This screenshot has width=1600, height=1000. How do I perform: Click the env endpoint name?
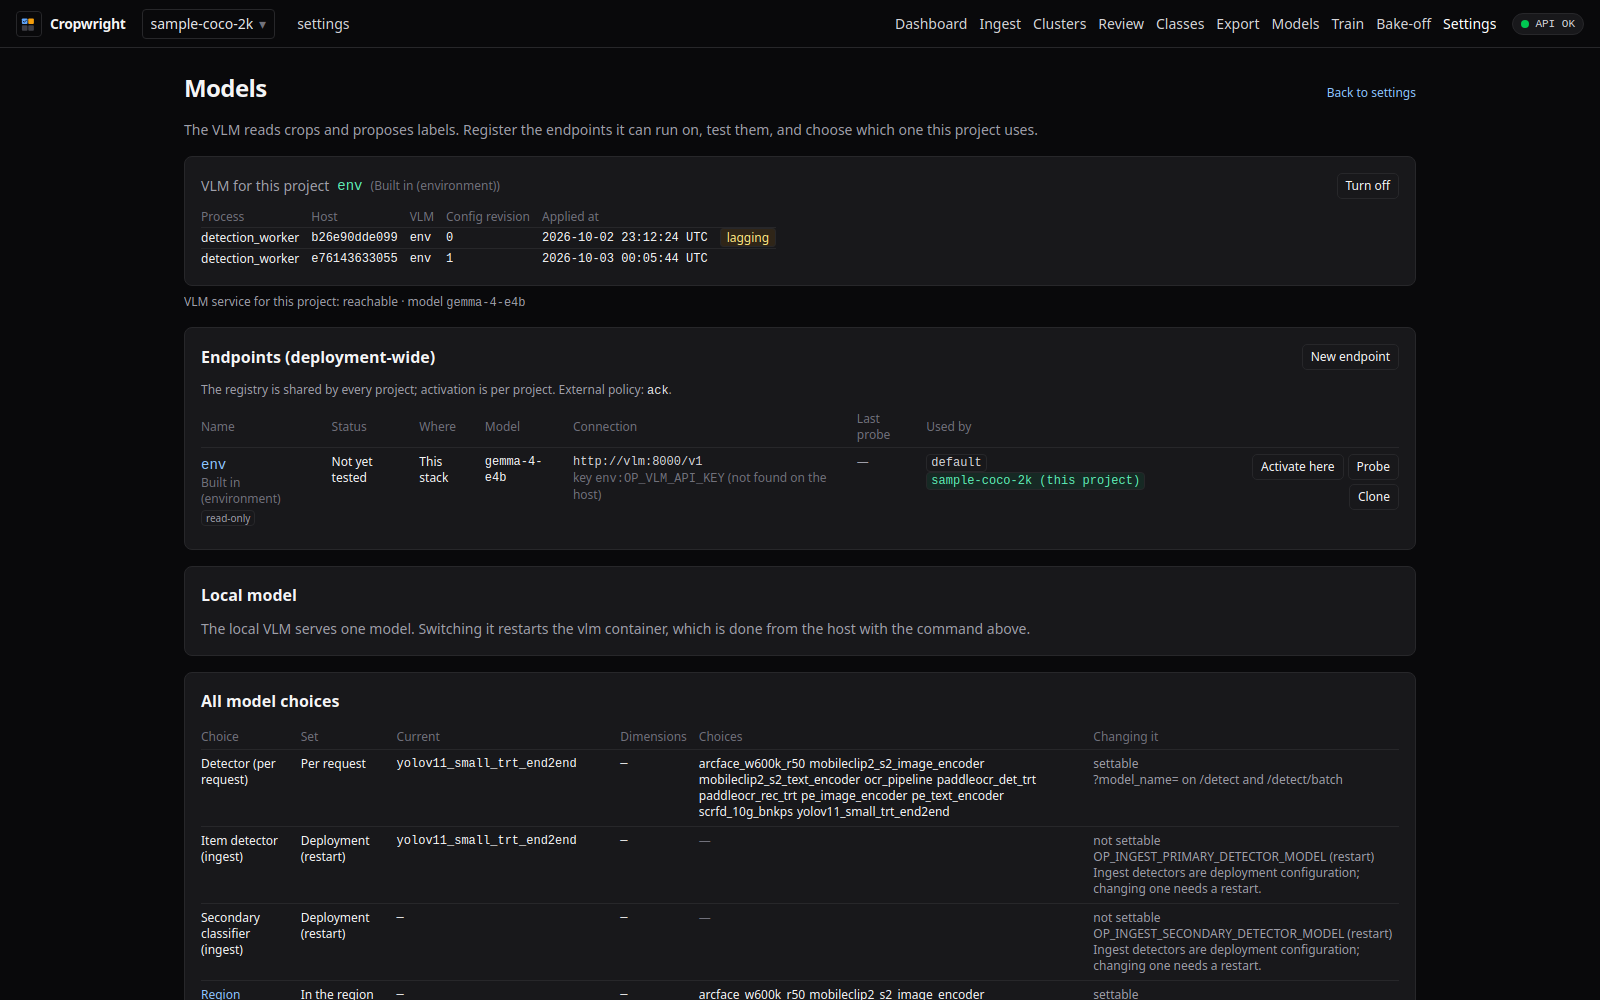tap(213, 464)
